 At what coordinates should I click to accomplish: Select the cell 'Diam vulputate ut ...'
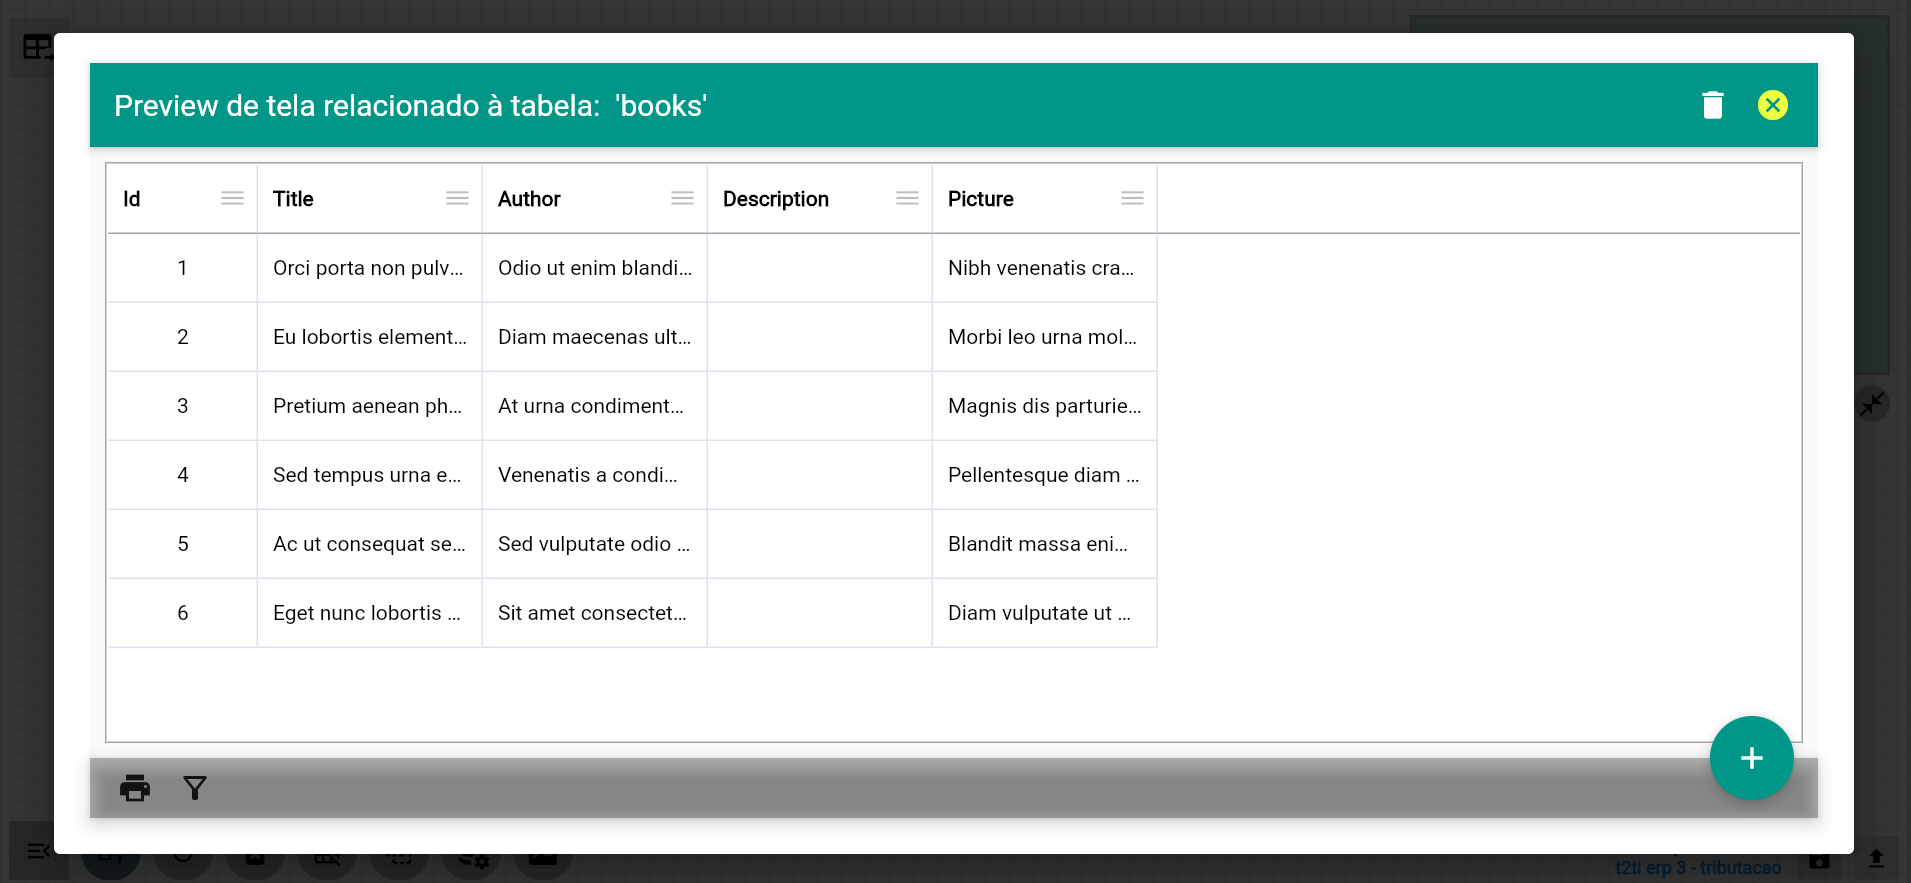(x=1045, y=613)
